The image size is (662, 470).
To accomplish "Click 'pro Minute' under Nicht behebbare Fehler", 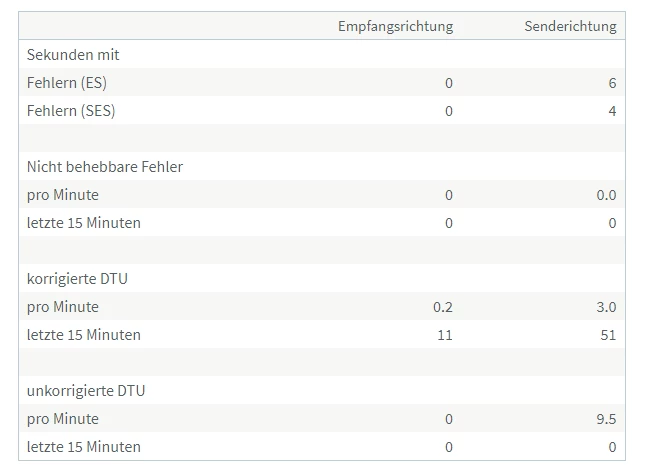I will pos(63,195).
